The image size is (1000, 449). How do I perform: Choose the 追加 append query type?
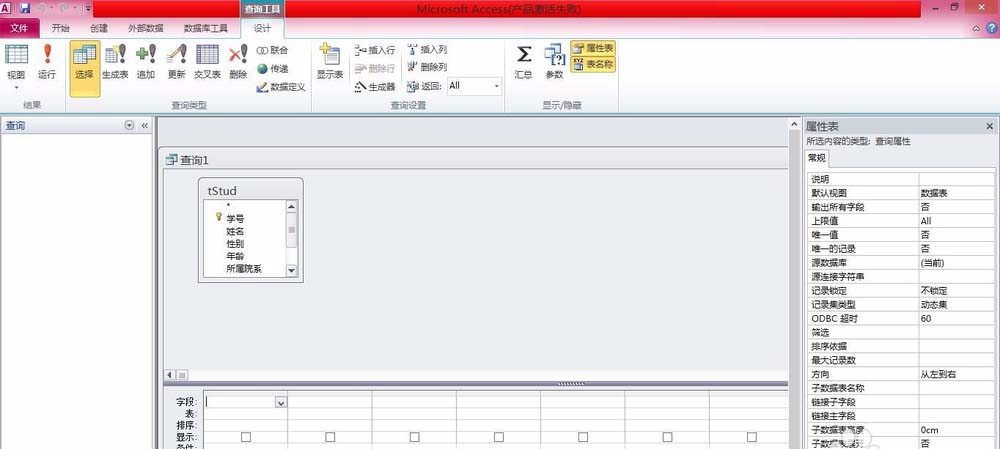146,62
